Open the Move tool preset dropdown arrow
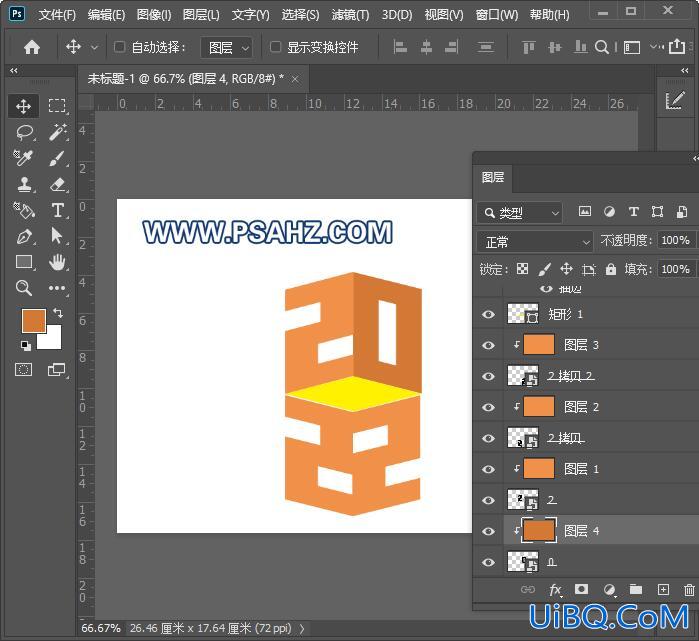This screenshot has width=699, height=641. tap(95, 47)
